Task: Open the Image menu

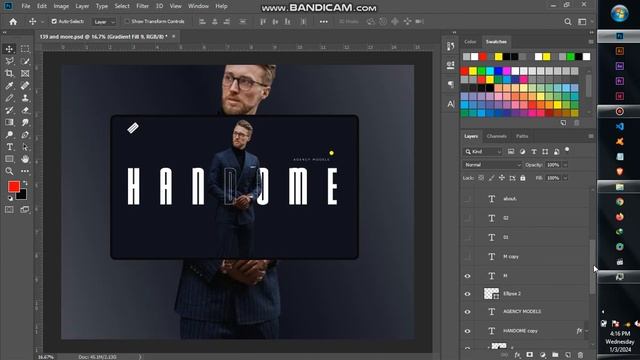Action: coord(61,6)
